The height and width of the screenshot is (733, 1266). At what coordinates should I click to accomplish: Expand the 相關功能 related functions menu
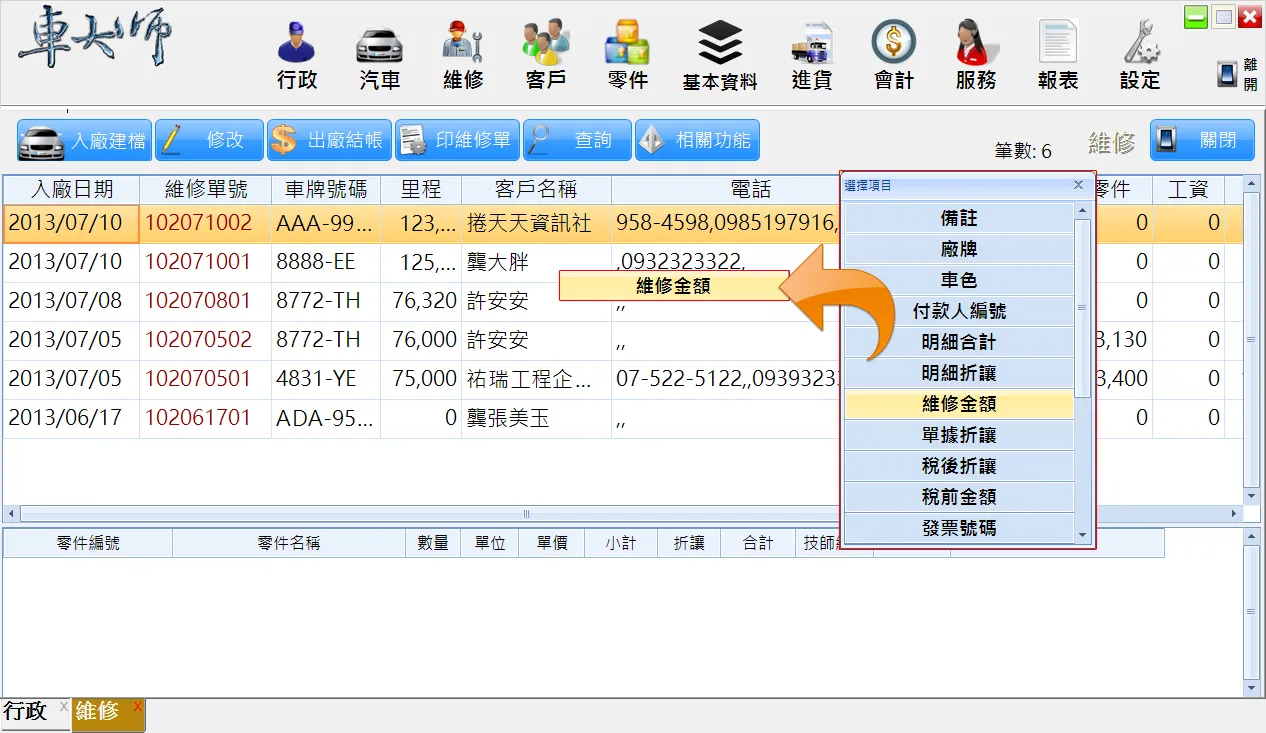pyautogui.click(x=697, y=141)
